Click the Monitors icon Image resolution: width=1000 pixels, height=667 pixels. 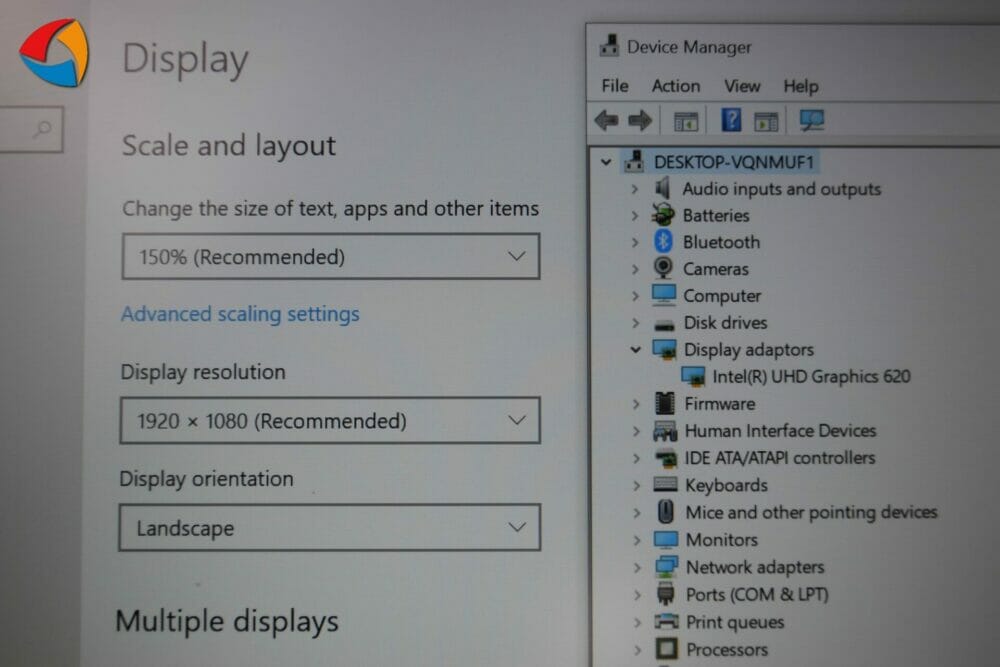(666, 539)
